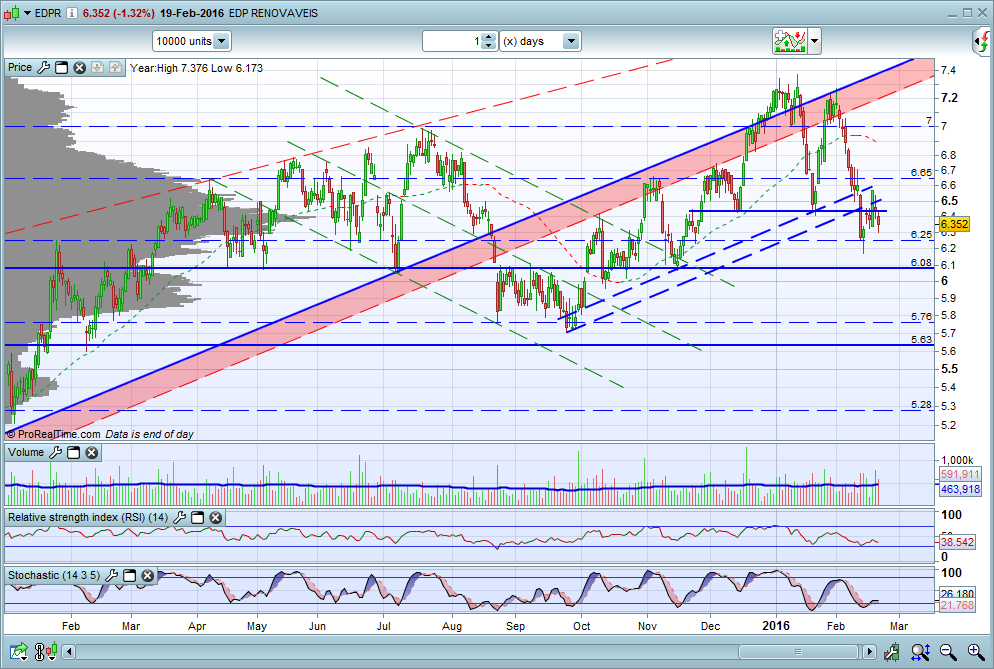Open chart properties wrench-on-chart icon at bottom
Viewport: 994px width, 669px height.
[x=891, y=651]
